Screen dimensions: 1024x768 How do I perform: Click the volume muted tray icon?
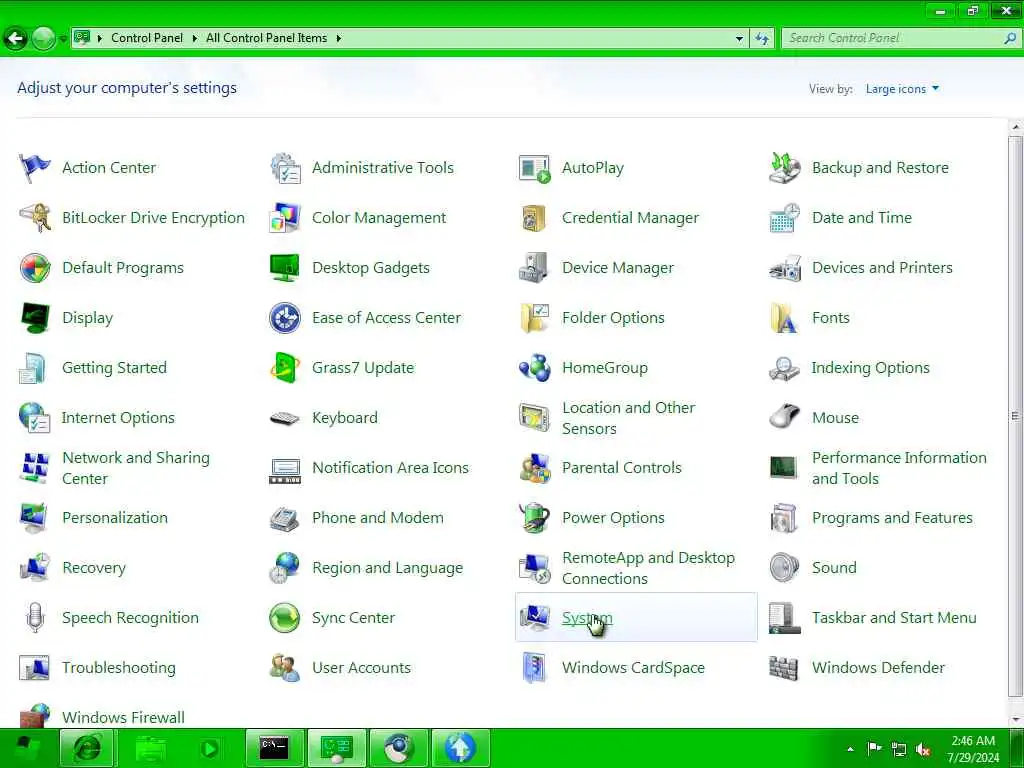point(923,749)
